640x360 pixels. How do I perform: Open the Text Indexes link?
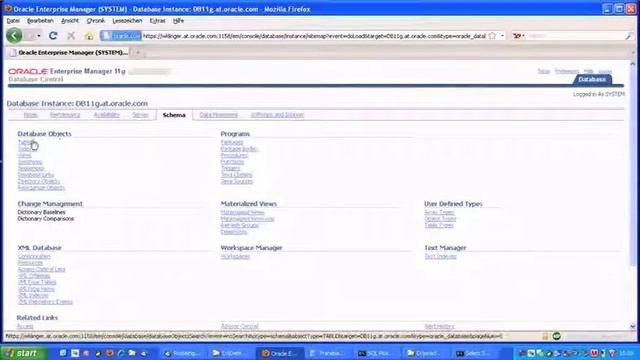pos(440,256)
